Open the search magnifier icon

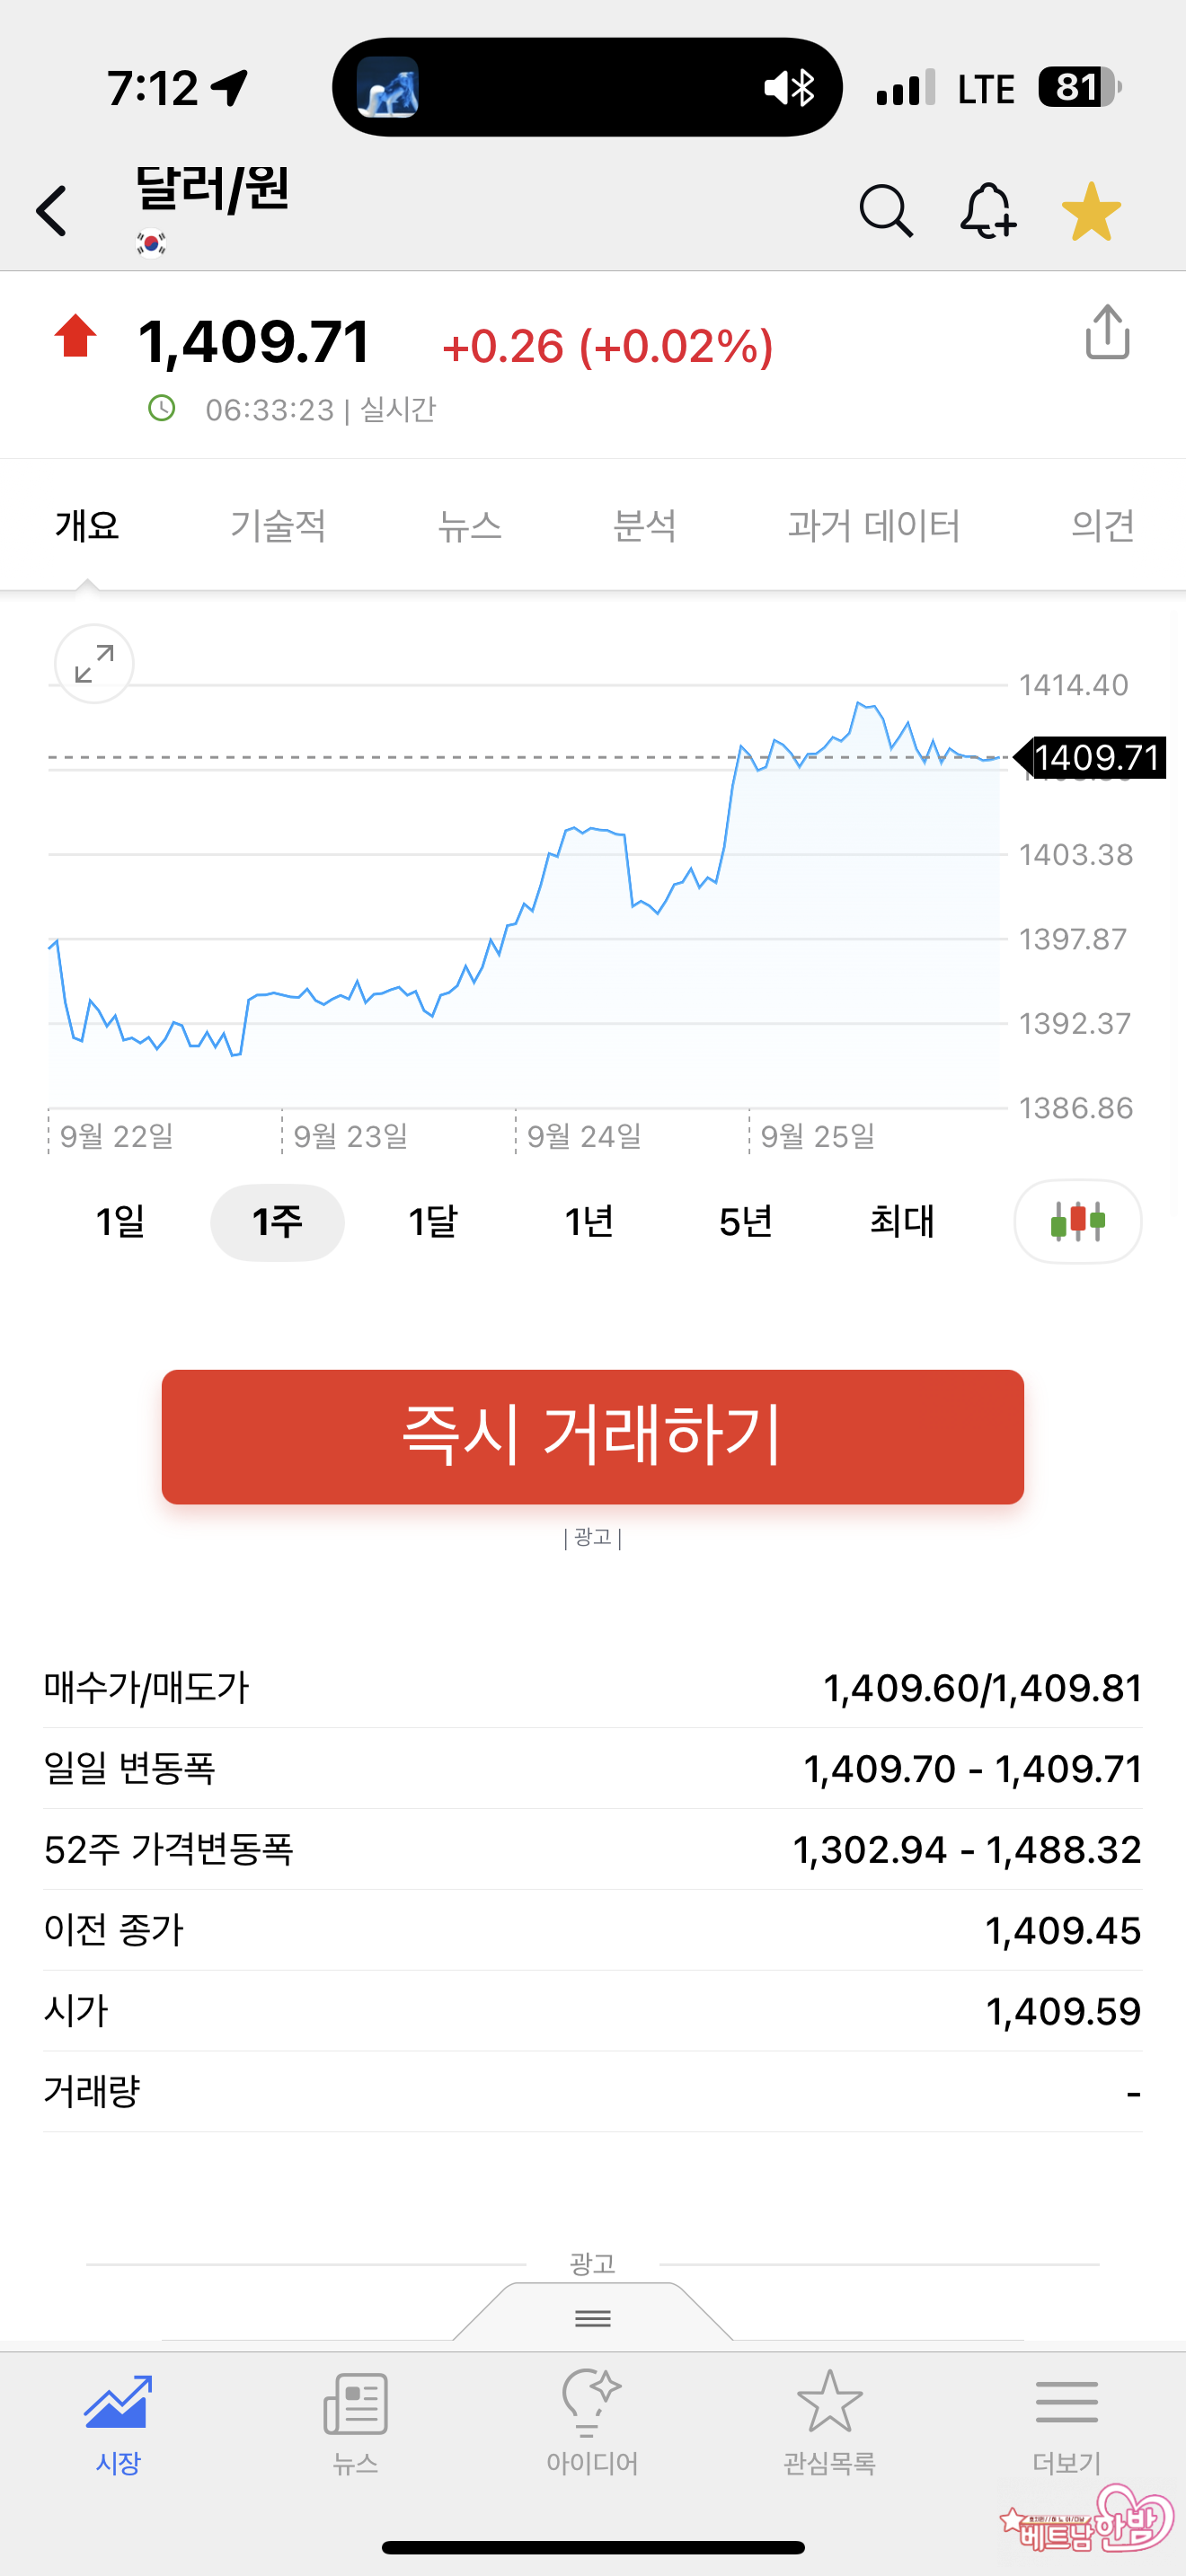(x=885, y=211)
